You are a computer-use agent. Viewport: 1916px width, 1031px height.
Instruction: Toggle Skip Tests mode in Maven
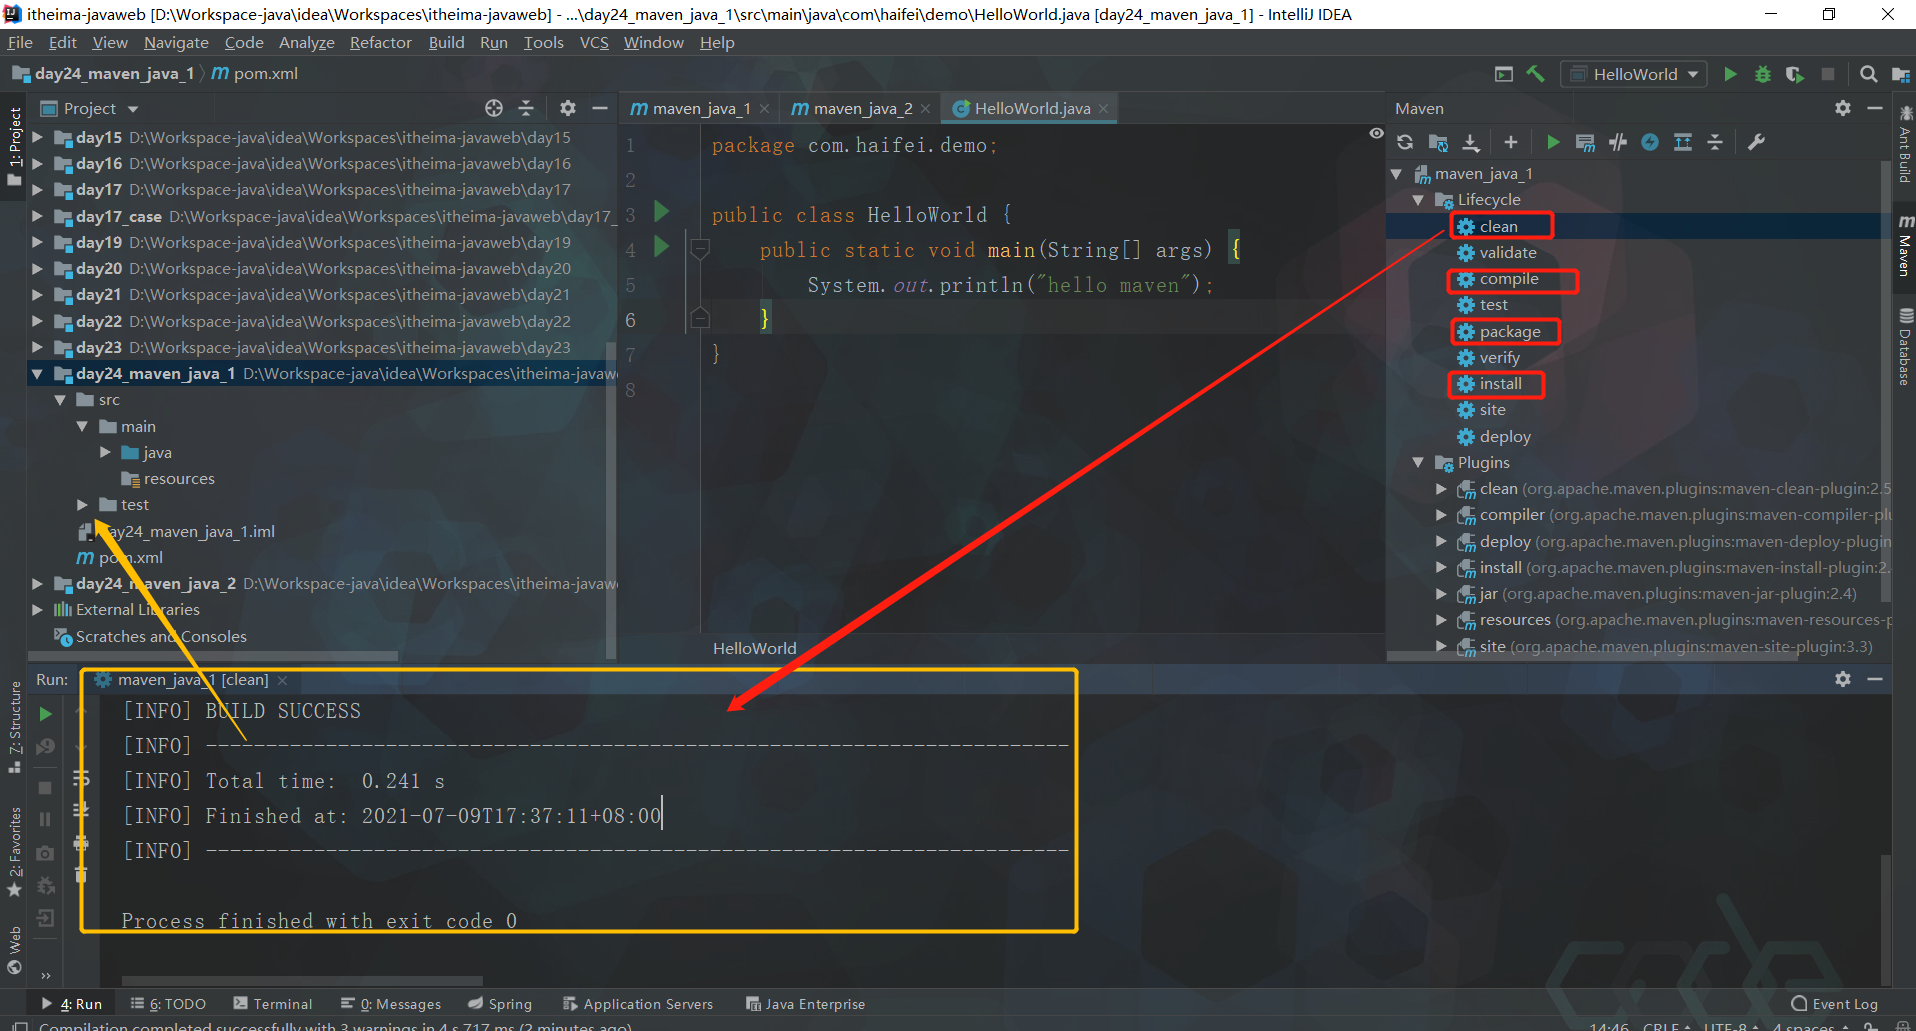1650,142
